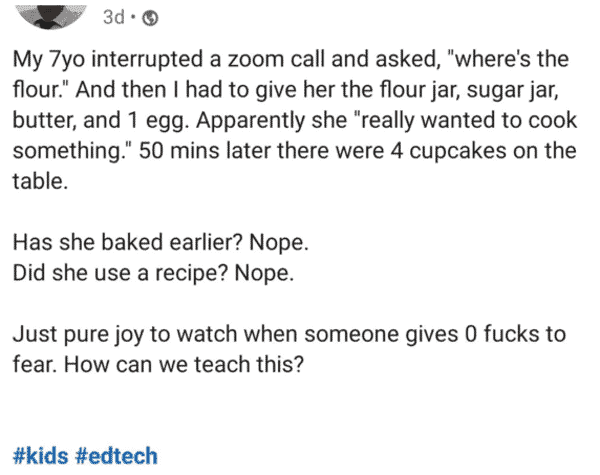Open the poster's profile avatar

pyautogui.click(x=52, y=16)
